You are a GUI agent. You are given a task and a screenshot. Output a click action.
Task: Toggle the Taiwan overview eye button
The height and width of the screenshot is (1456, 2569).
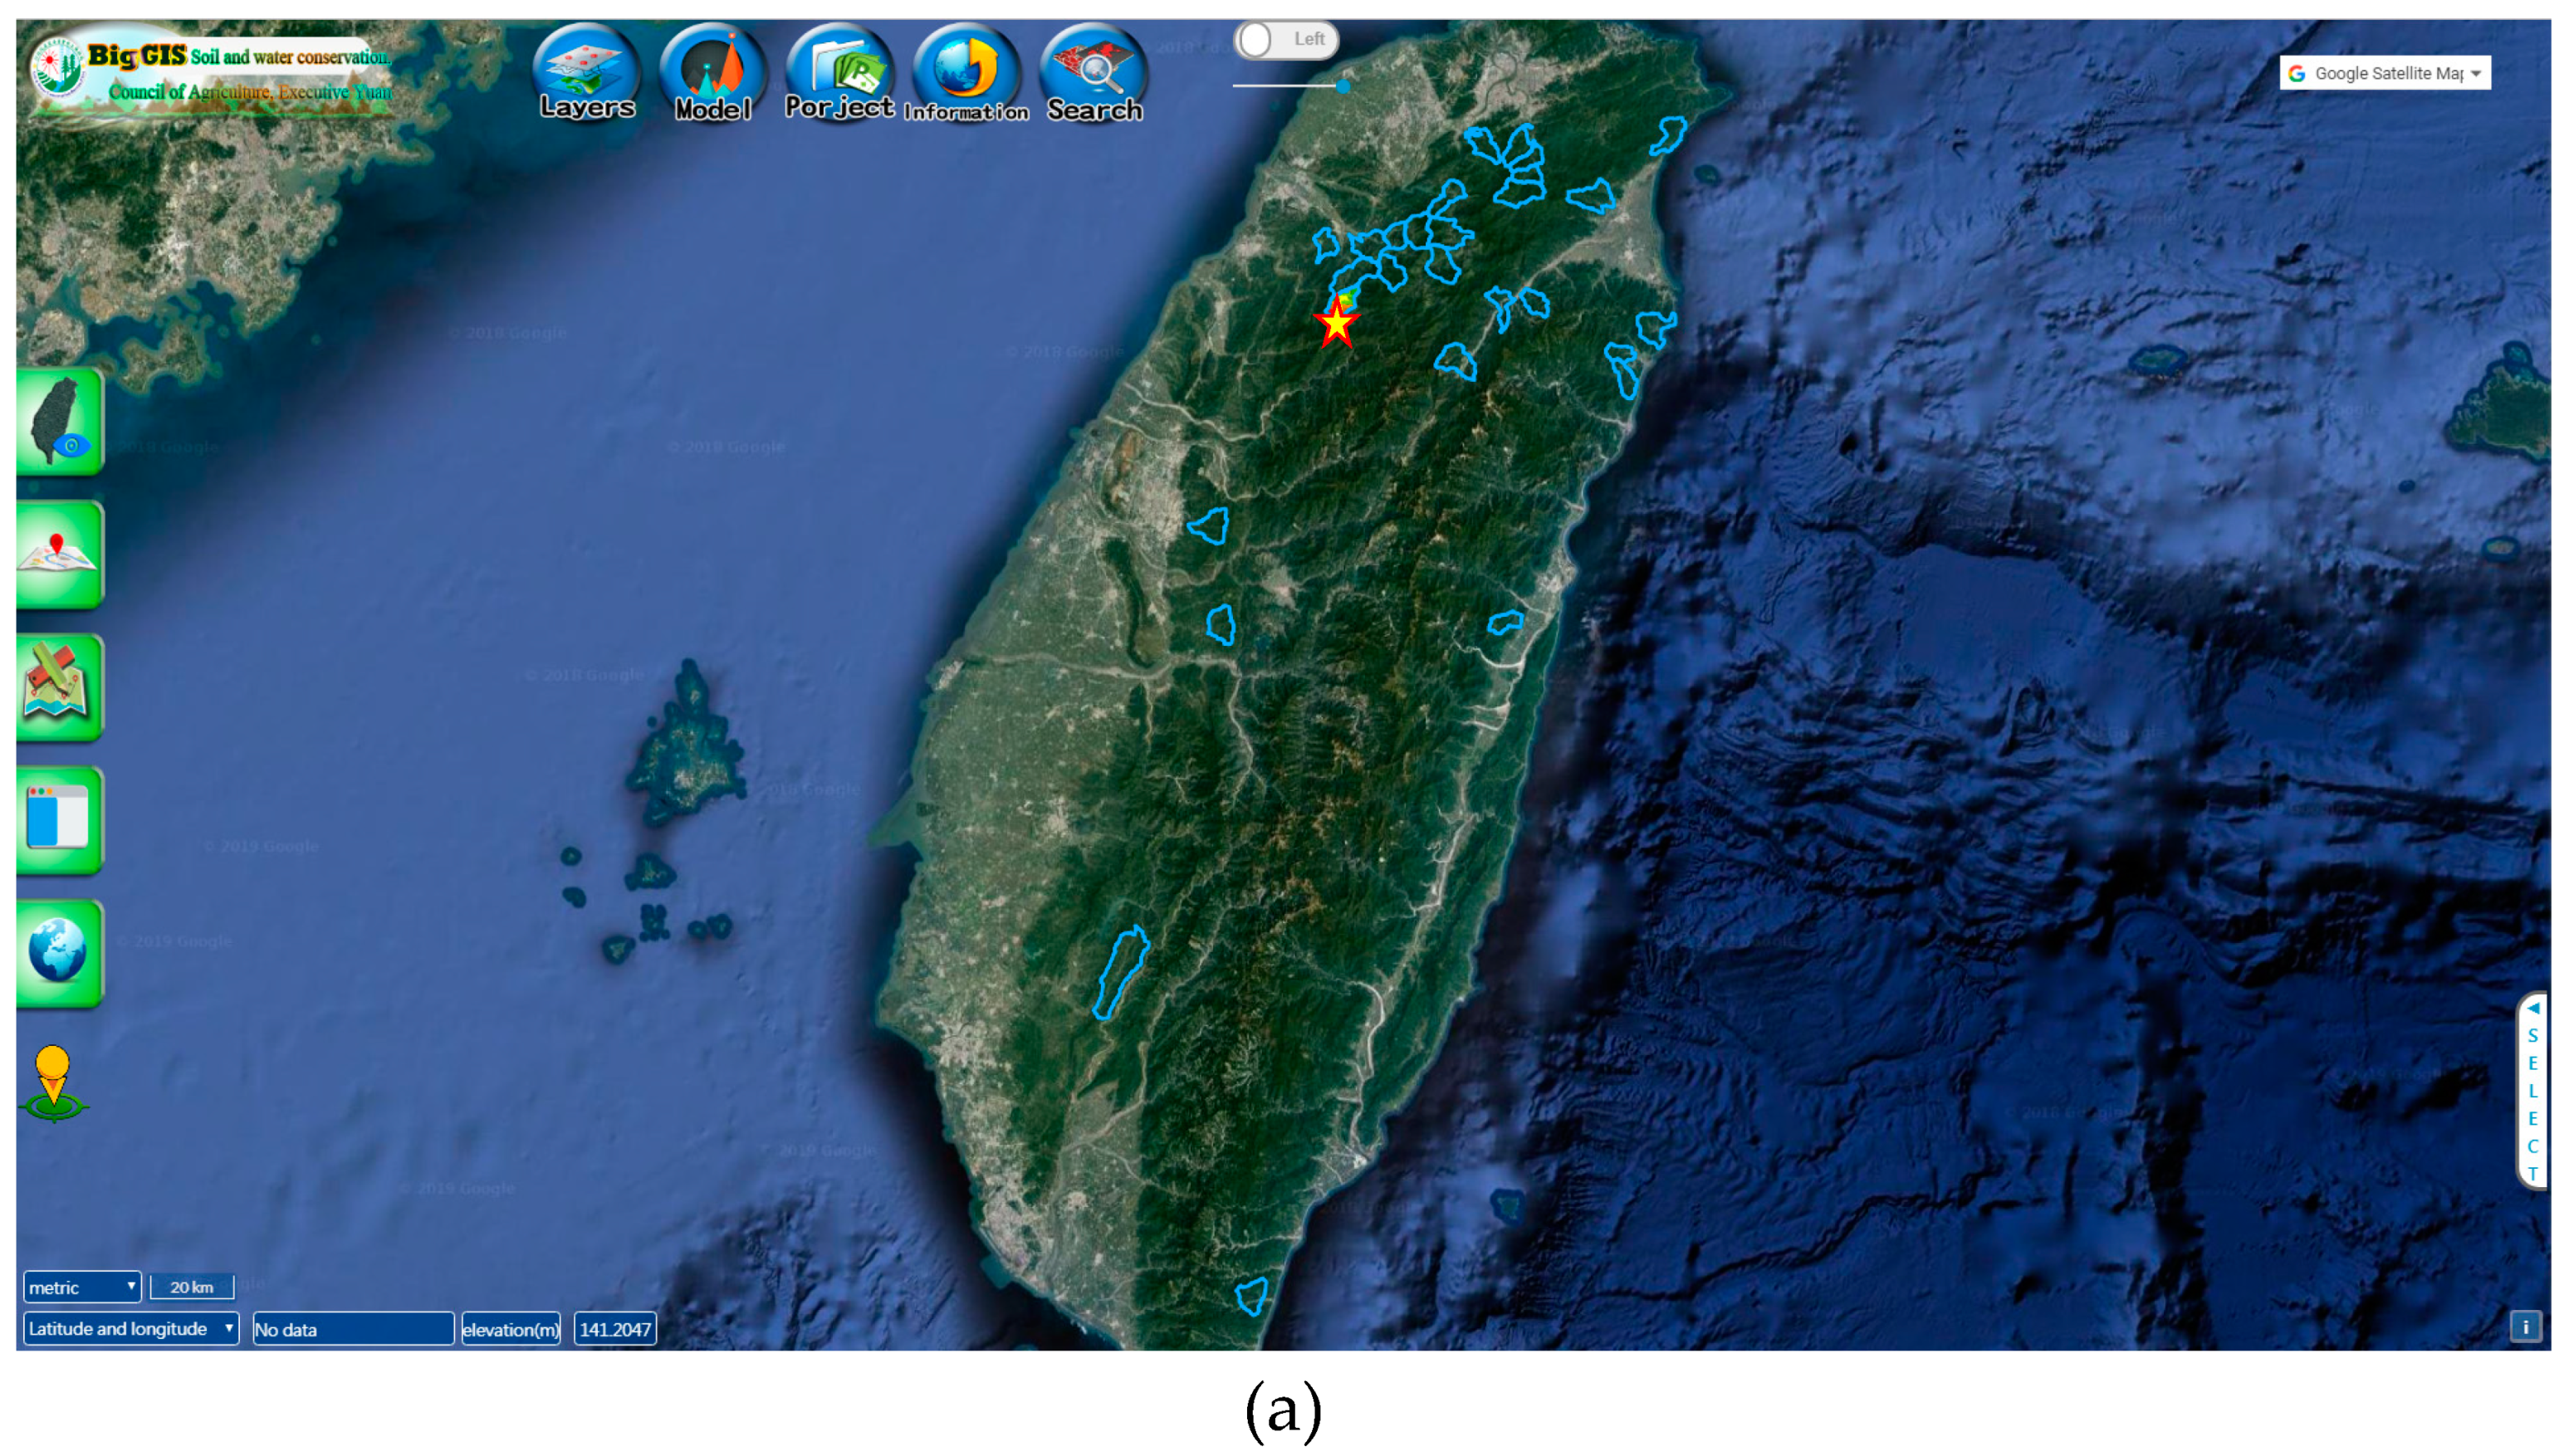click(60, 422)
